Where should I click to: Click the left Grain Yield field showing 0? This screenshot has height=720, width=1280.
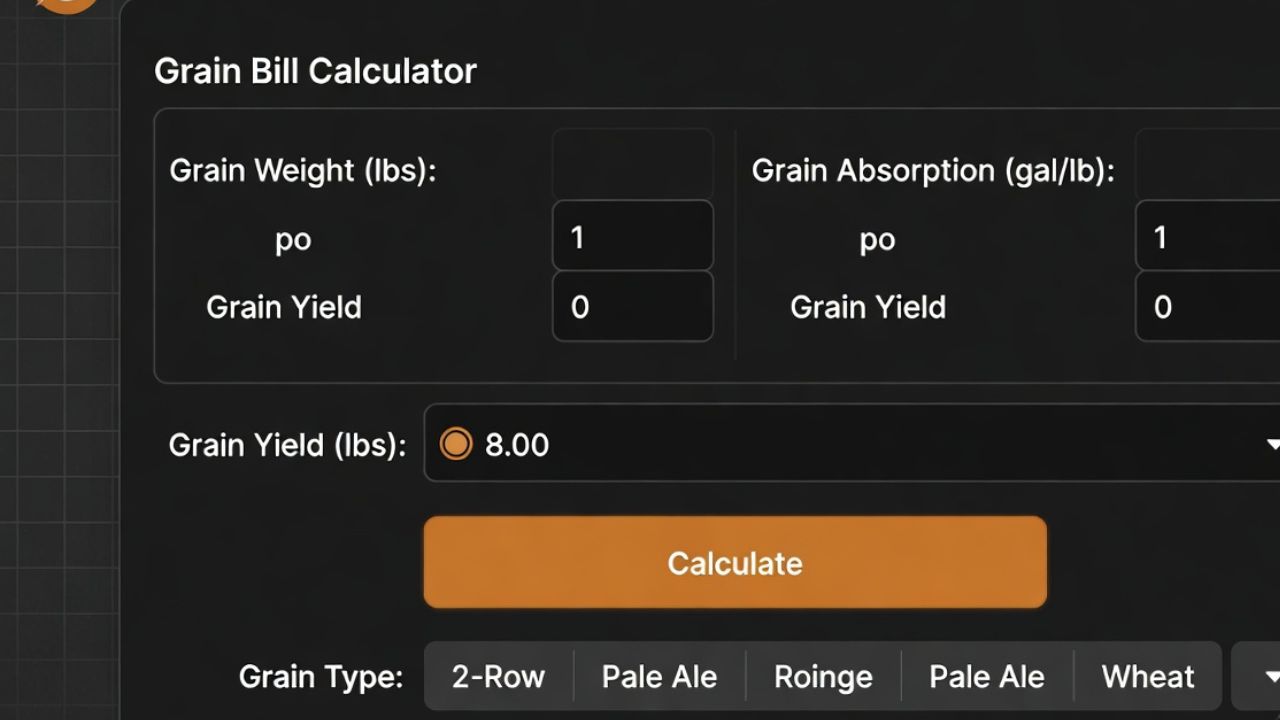pos(632,306)
